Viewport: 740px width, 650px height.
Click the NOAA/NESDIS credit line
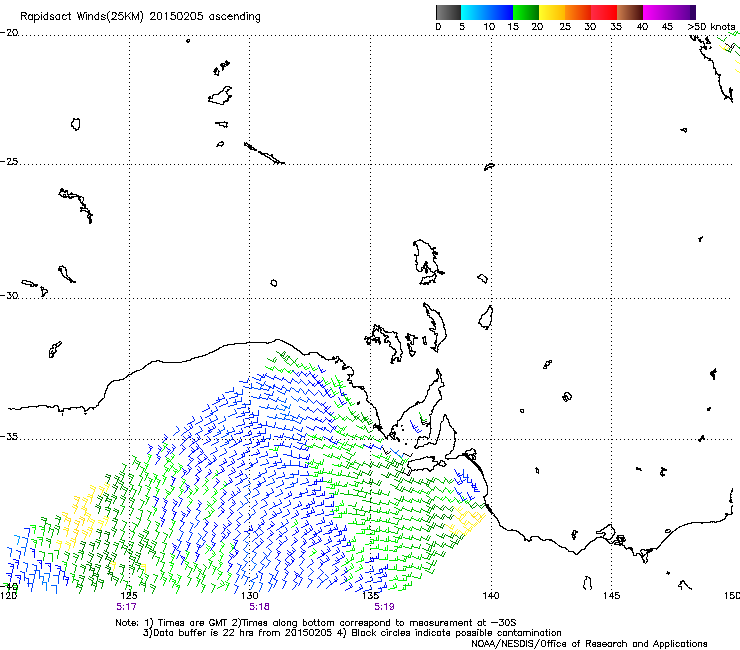point(589,644)
